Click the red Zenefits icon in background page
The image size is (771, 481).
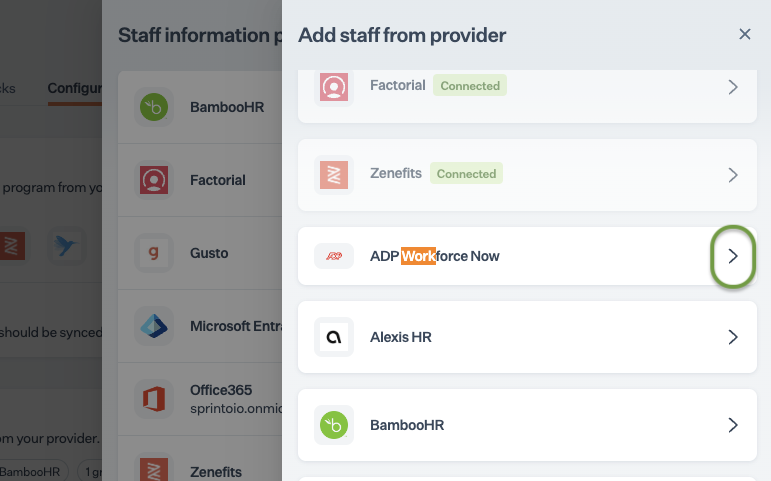point(12,245)
